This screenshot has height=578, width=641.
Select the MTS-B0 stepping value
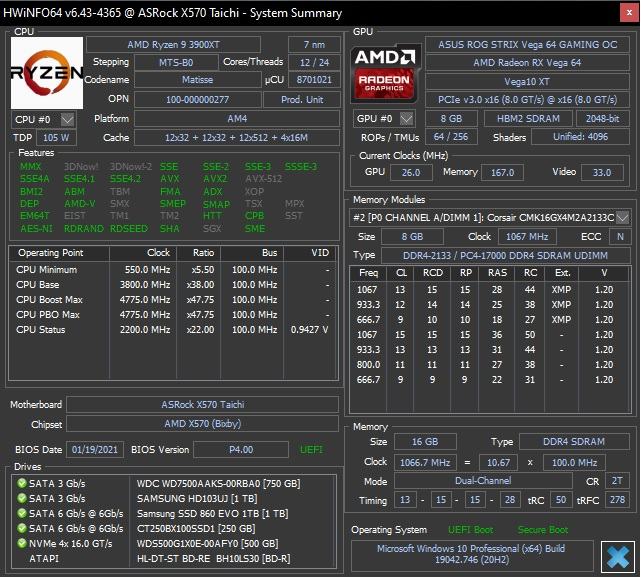coord(176,63)
